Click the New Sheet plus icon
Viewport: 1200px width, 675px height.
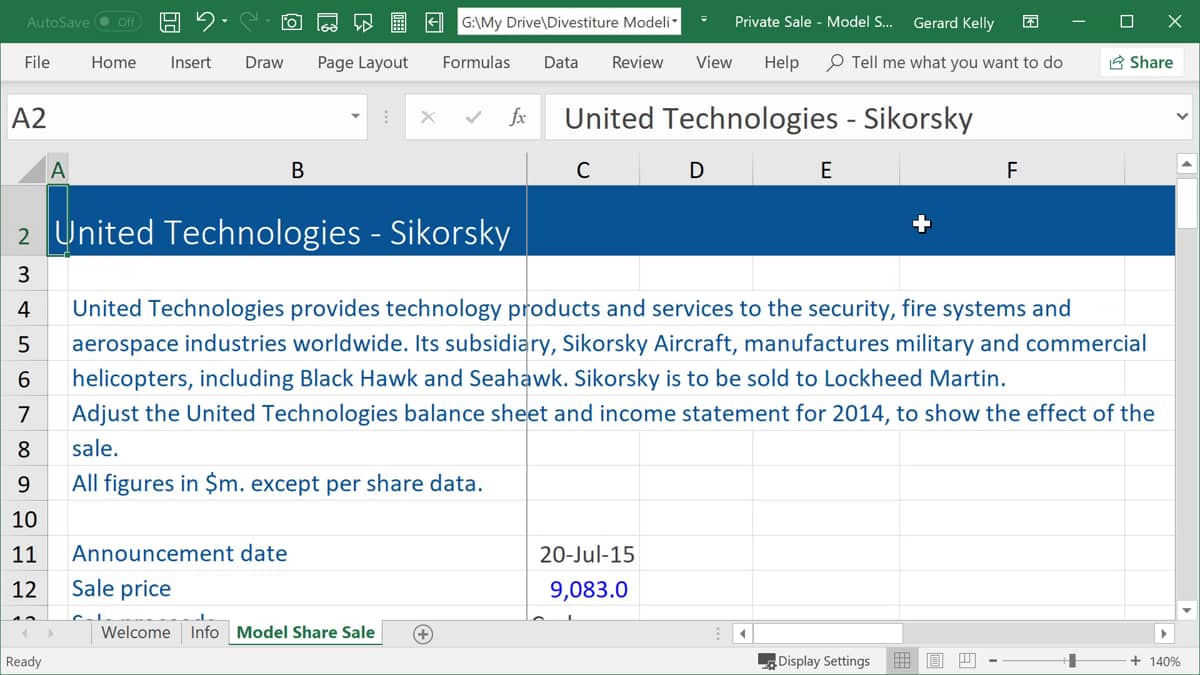[423, 633]
